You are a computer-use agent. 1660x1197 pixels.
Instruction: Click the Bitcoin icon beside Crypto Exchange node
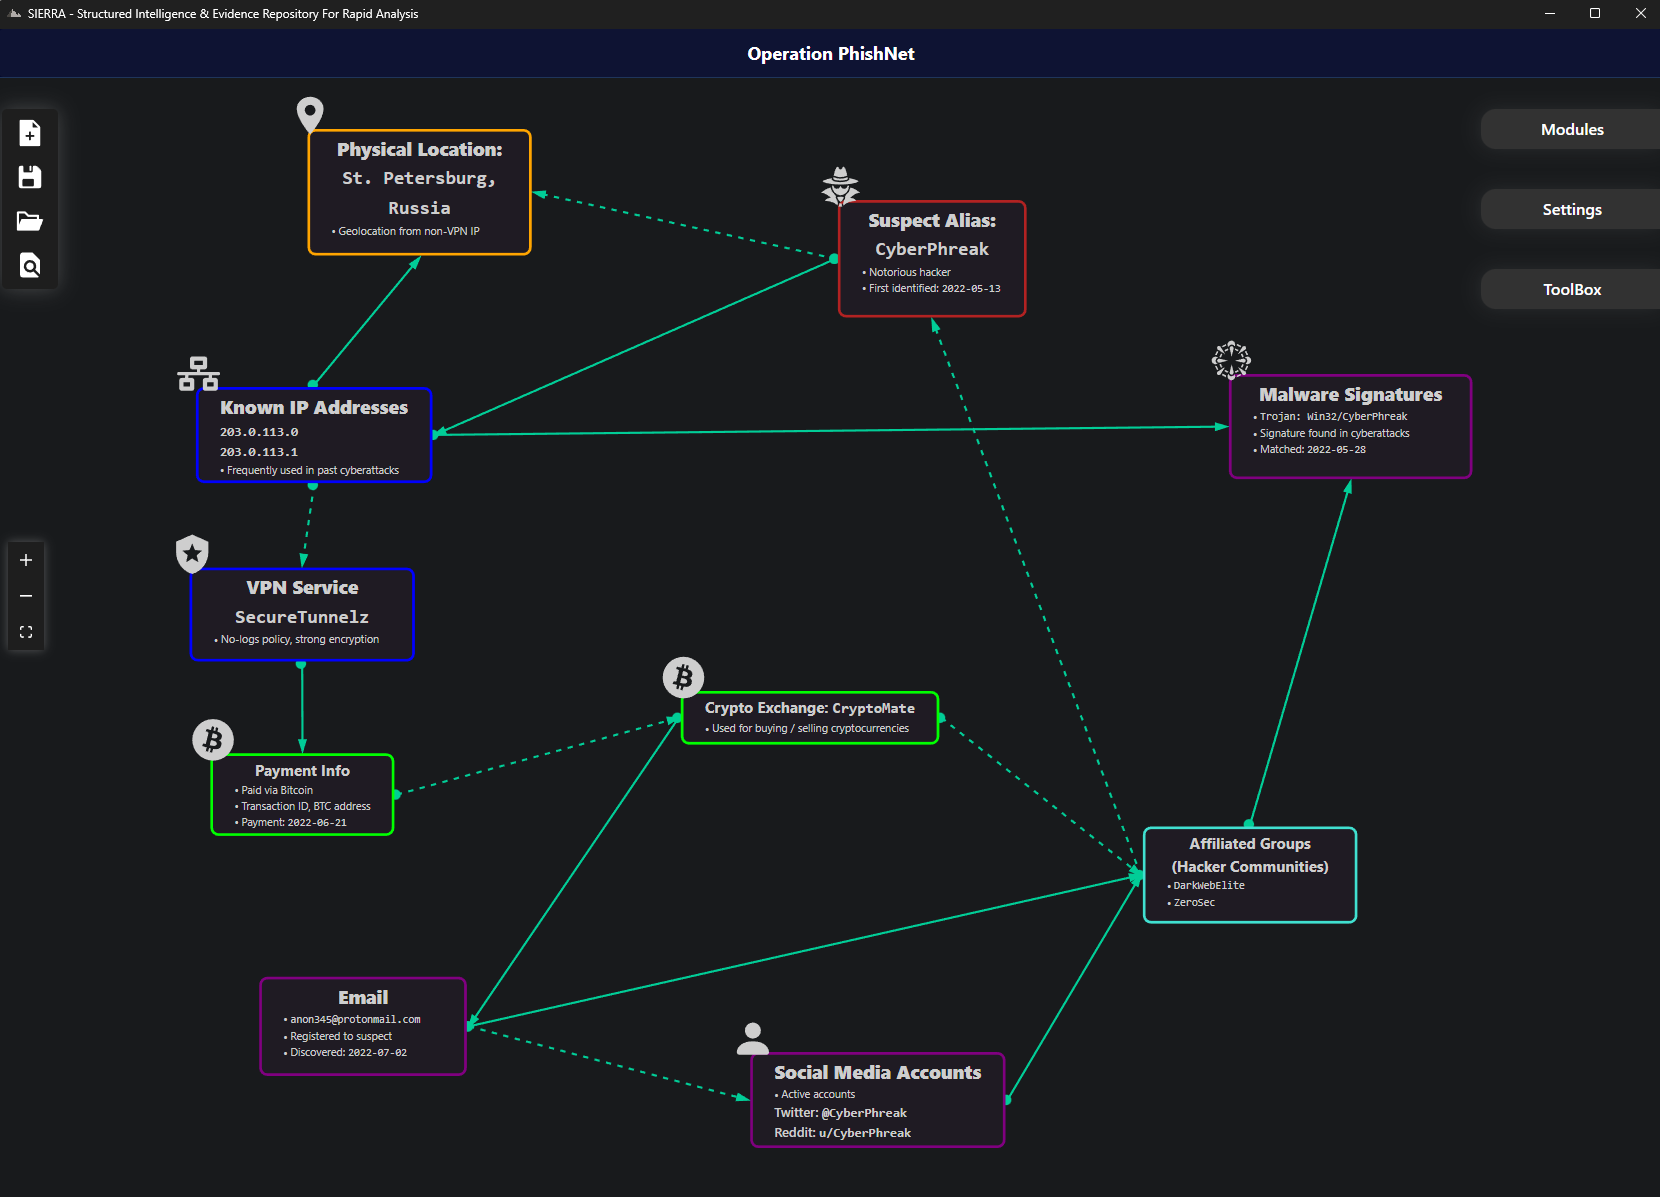click(x=684, y=678)
